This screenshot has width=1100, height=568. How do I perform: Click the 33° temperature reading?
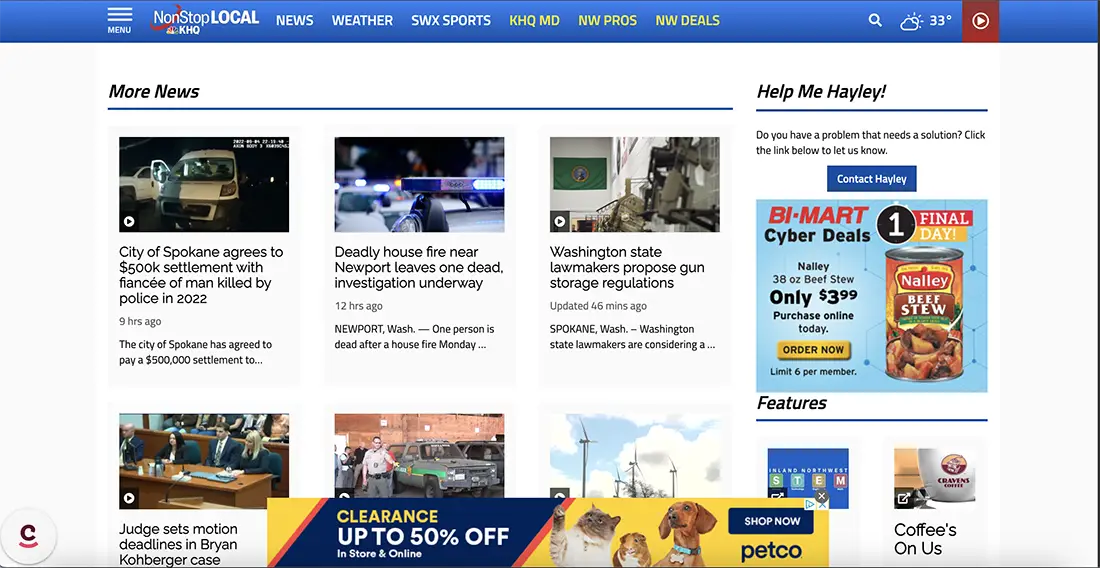point(941,21)
